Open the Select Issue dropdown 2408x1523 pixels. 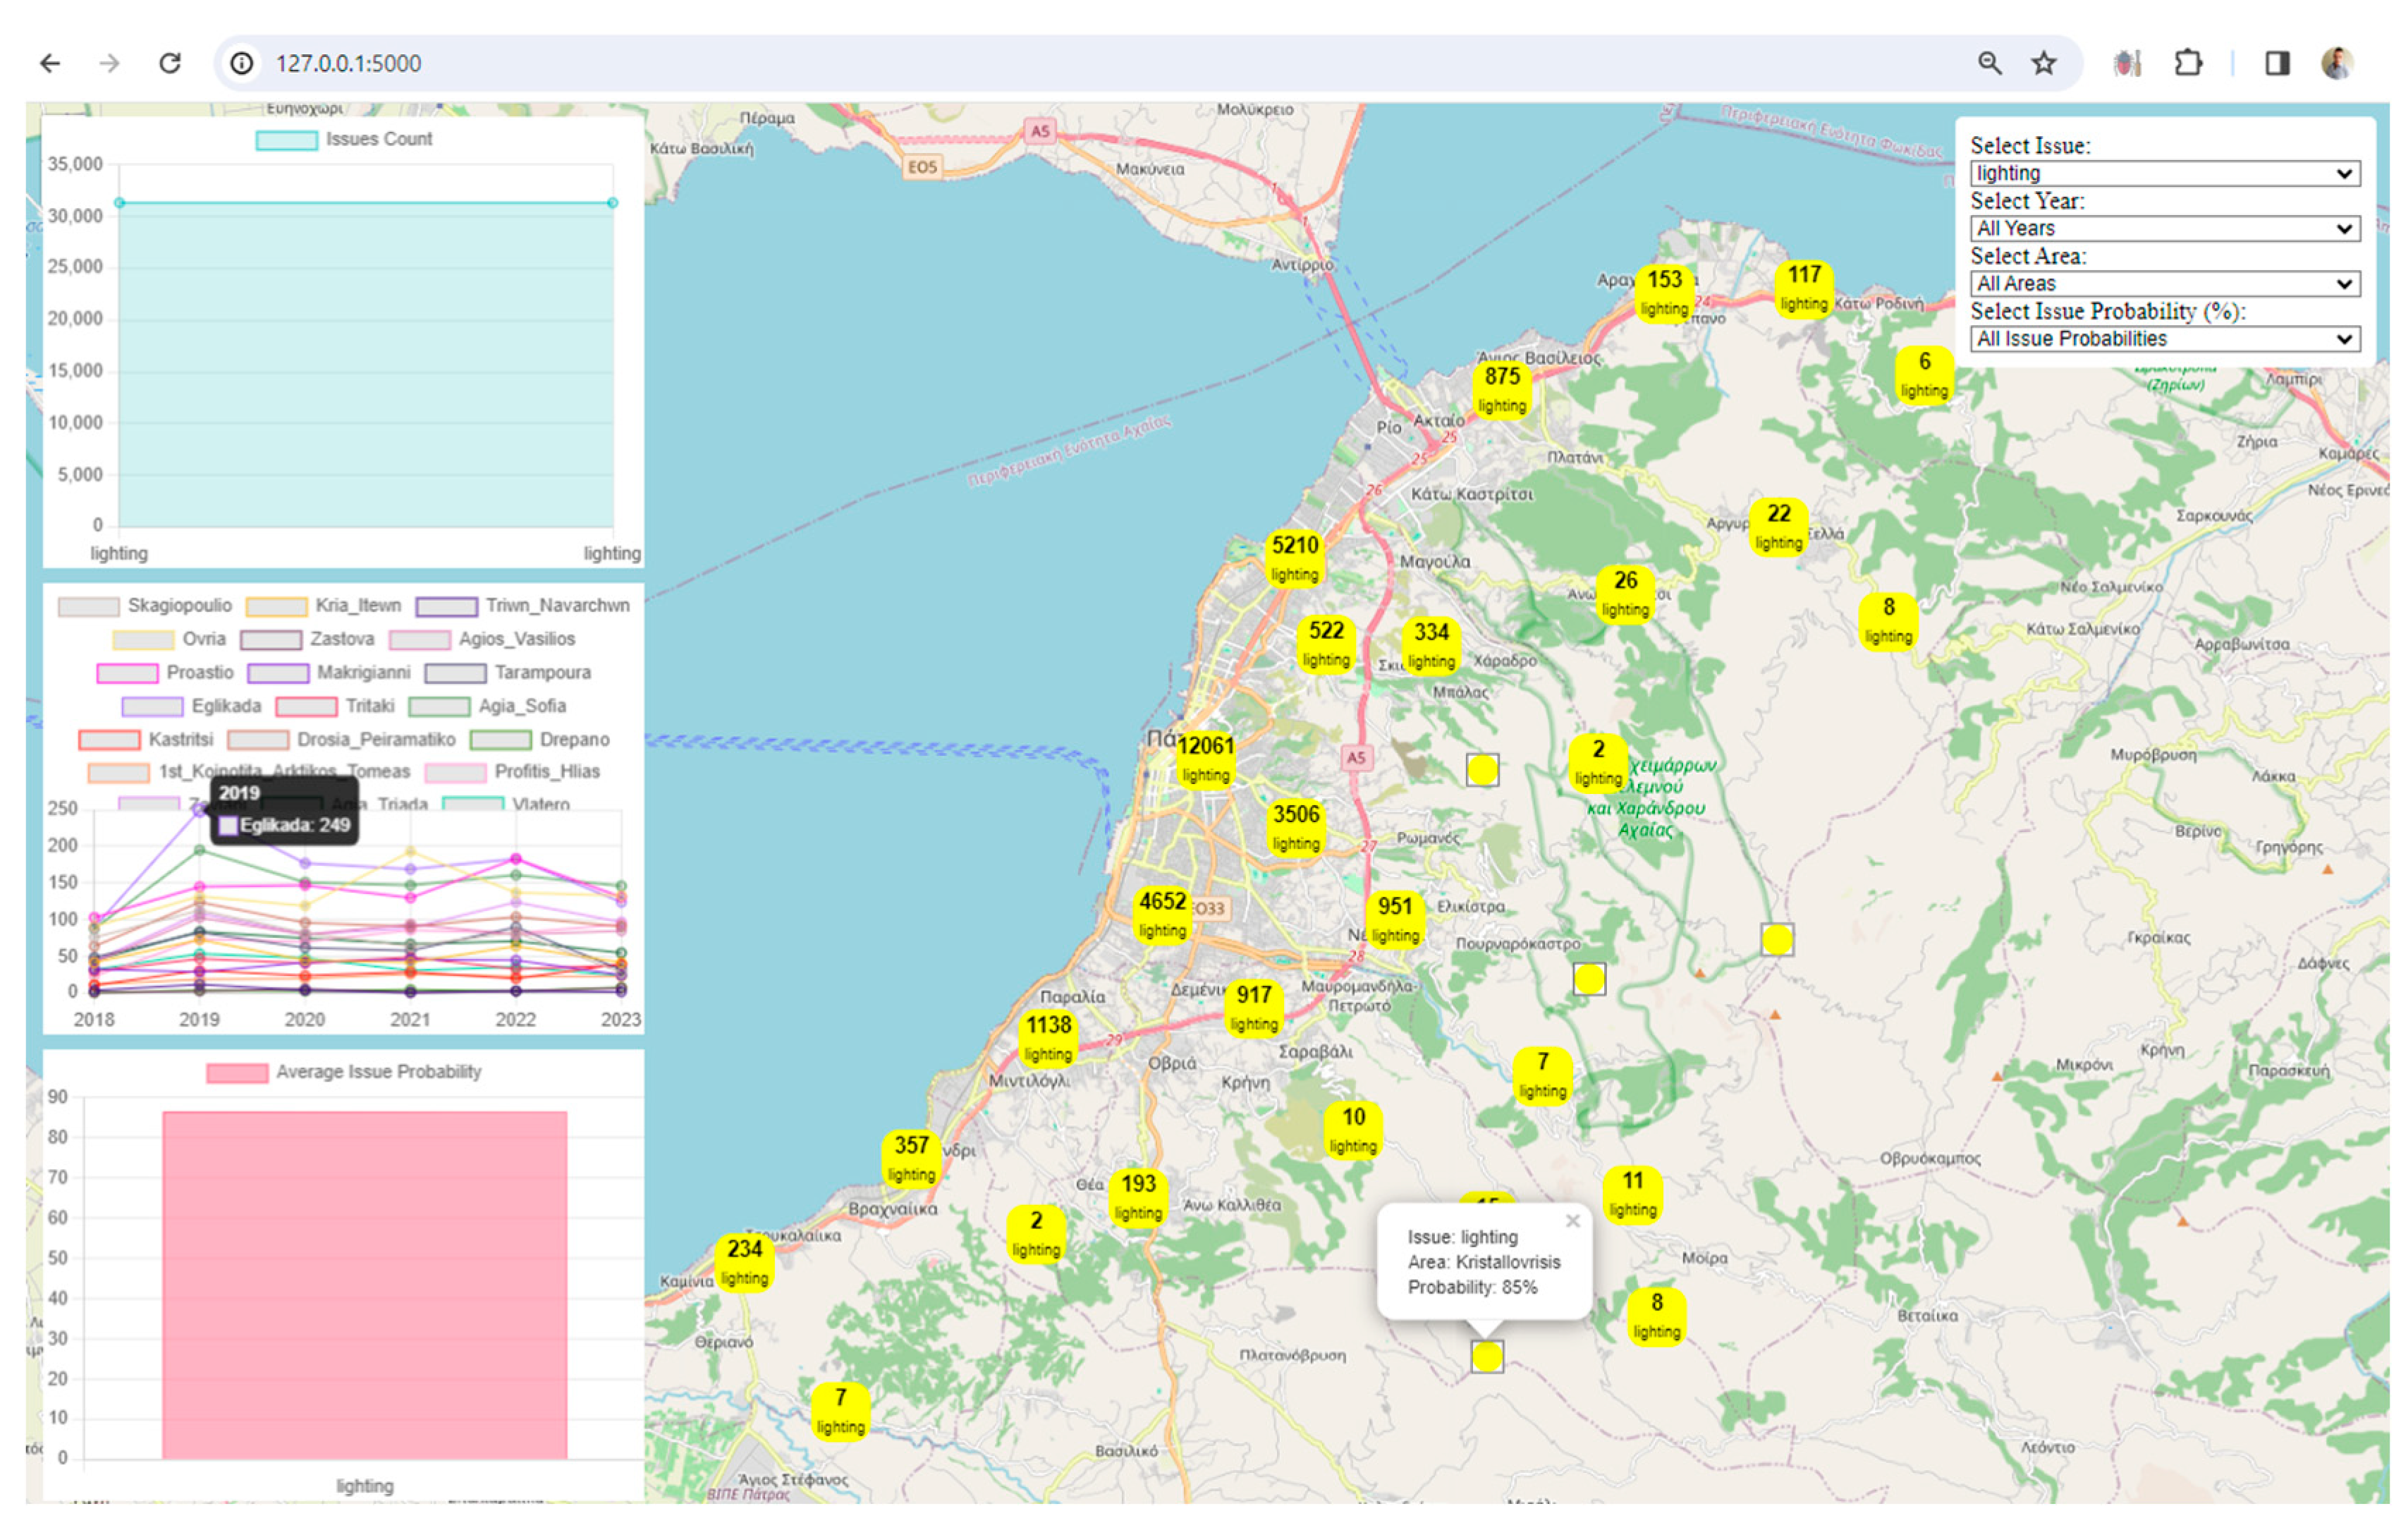[x=2164, y=173]
